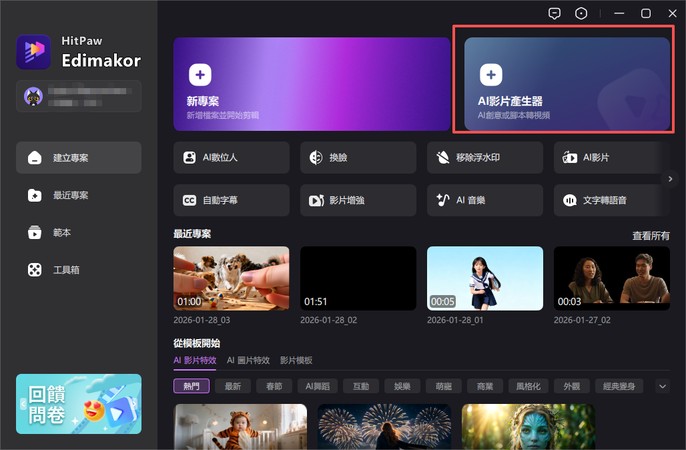Click the 影片增強 button label
The height and width of the screenshot is (450, 686).
pyautogui.click(x=347, y=200)
